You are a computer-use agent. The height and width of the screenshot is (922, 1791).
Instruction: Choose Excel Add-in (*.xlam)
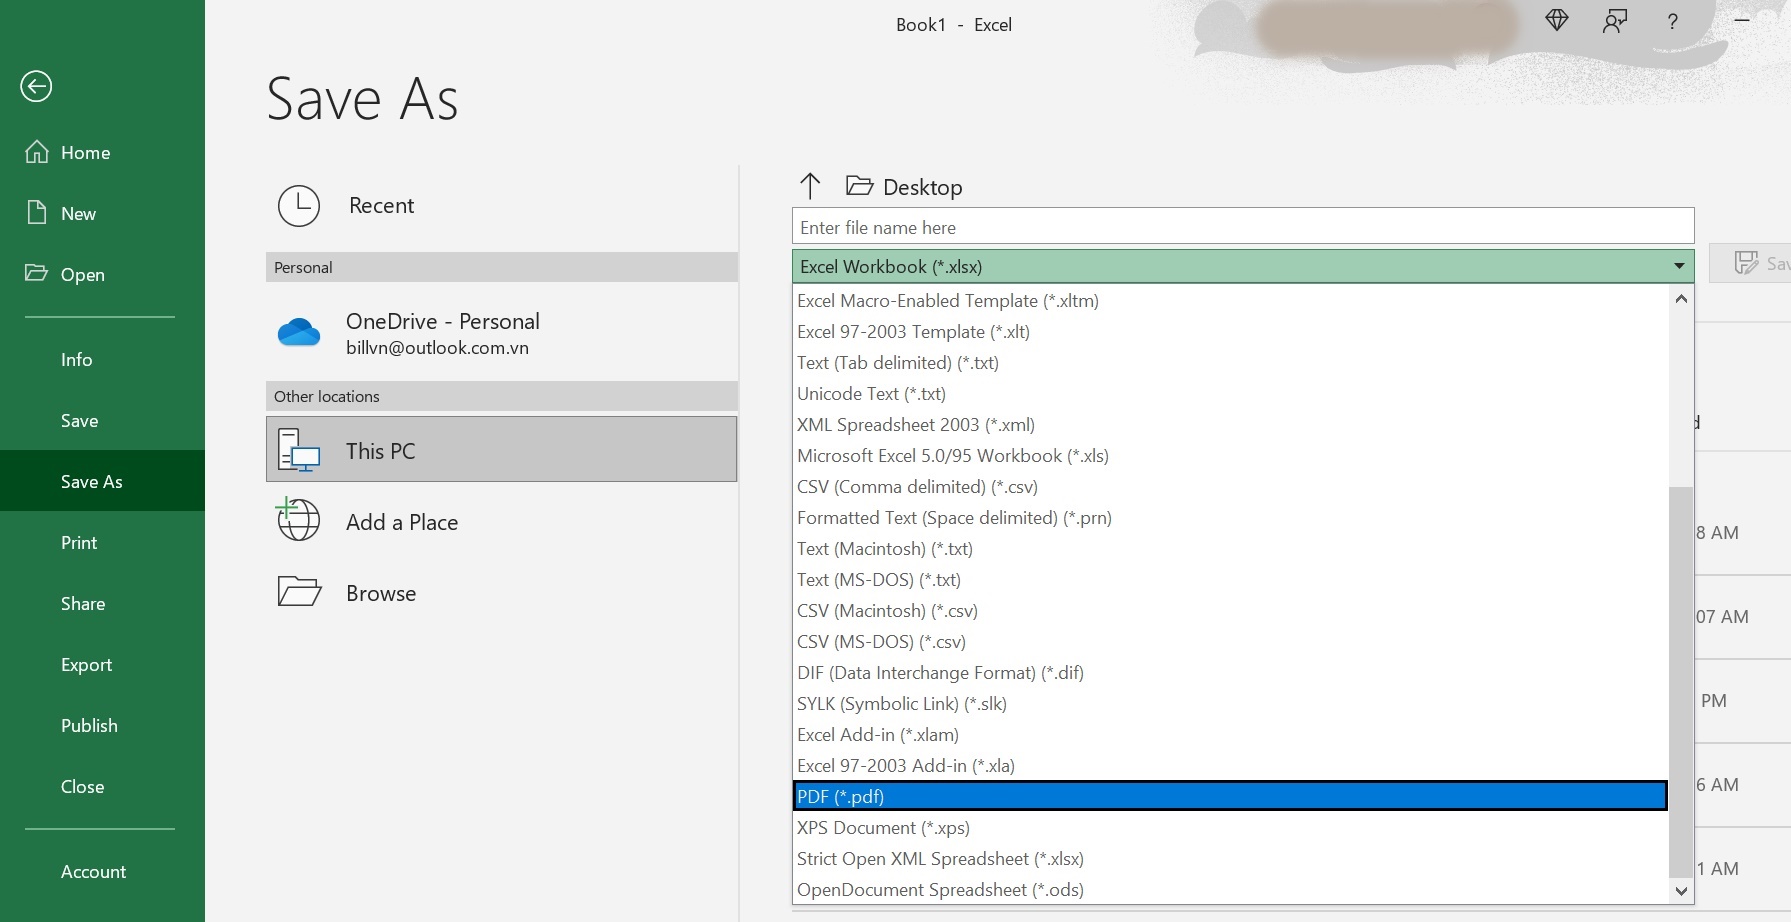[x=1230, y=734]
